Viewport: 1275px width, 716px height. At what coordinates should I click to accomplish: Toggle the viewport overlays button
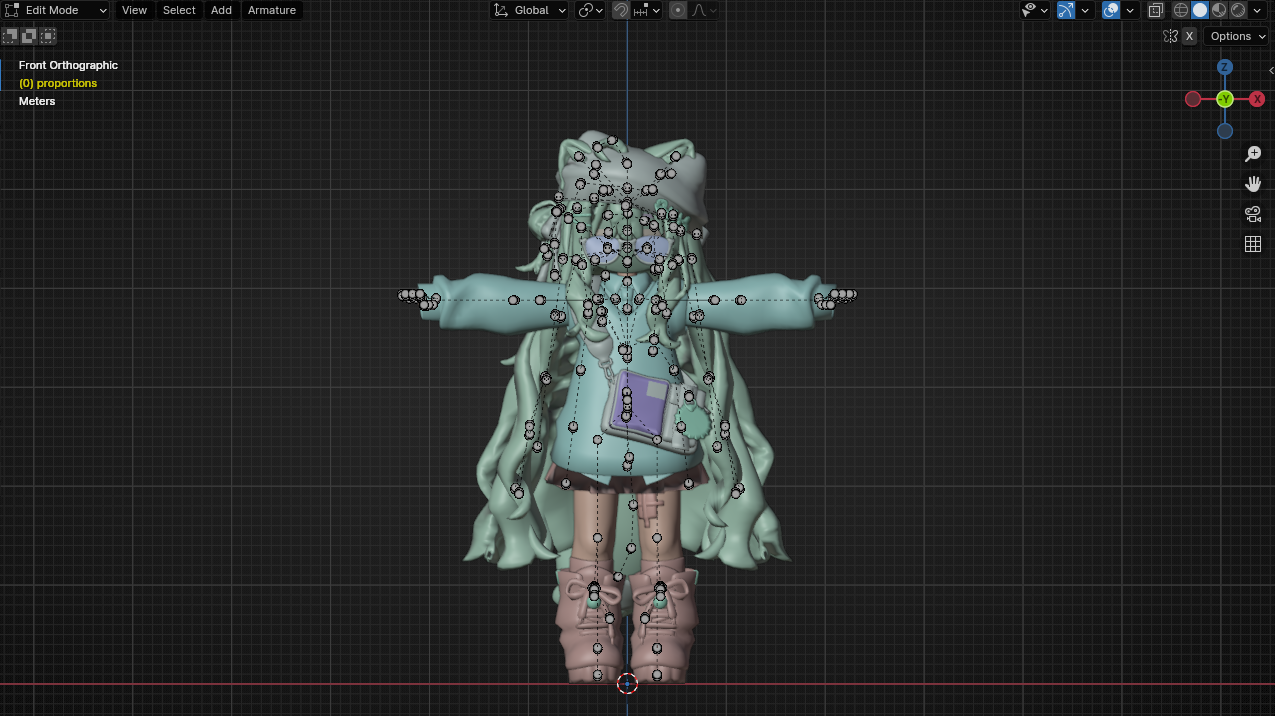1111,10
